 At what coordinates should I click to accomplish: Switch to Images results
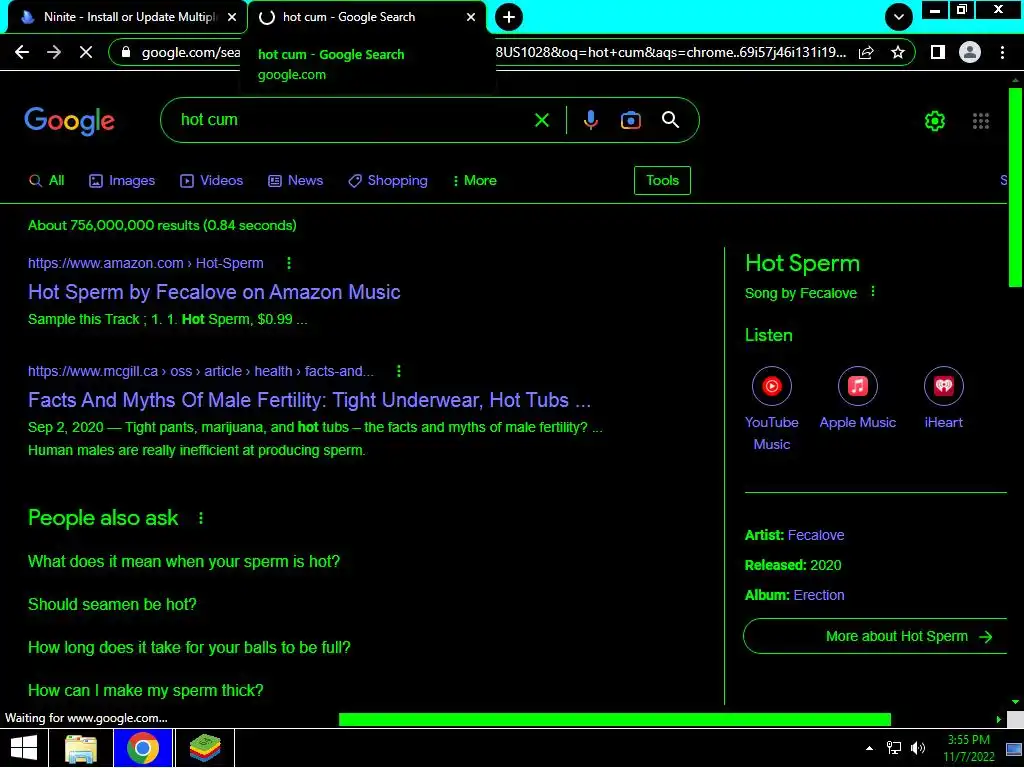click(x=122, y=181)
